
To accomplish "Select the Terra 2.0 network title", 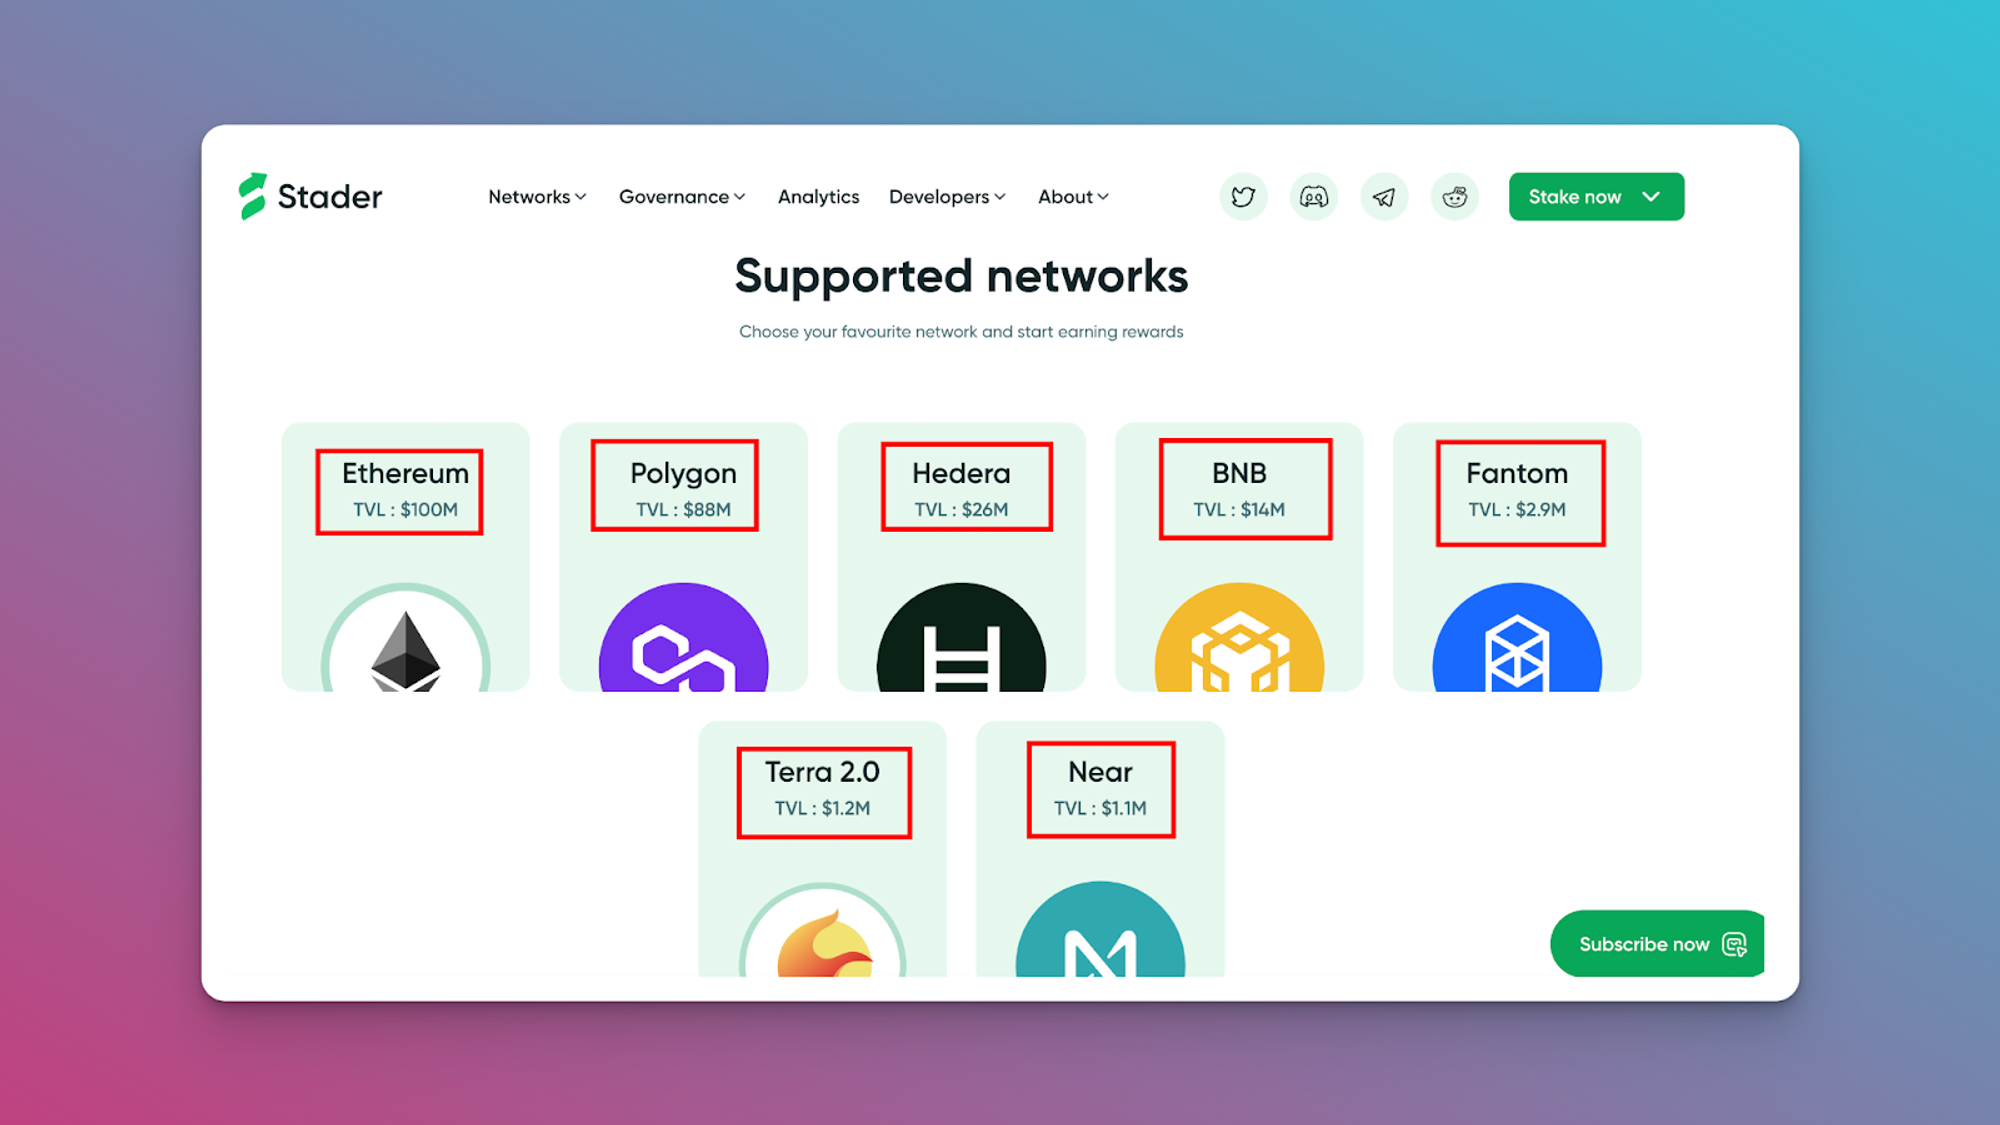I will coord(822,772).
